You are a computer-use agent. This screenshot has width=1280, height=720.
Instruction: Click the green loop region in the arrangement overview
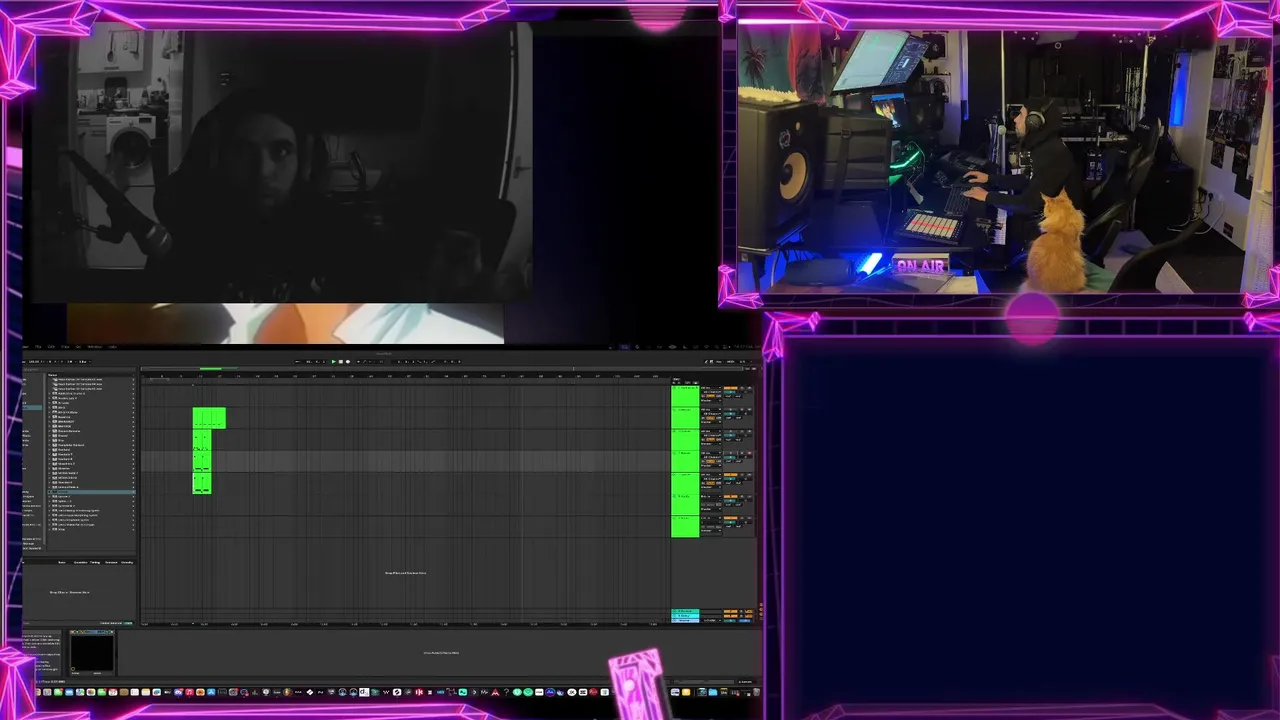coord(211,368)
